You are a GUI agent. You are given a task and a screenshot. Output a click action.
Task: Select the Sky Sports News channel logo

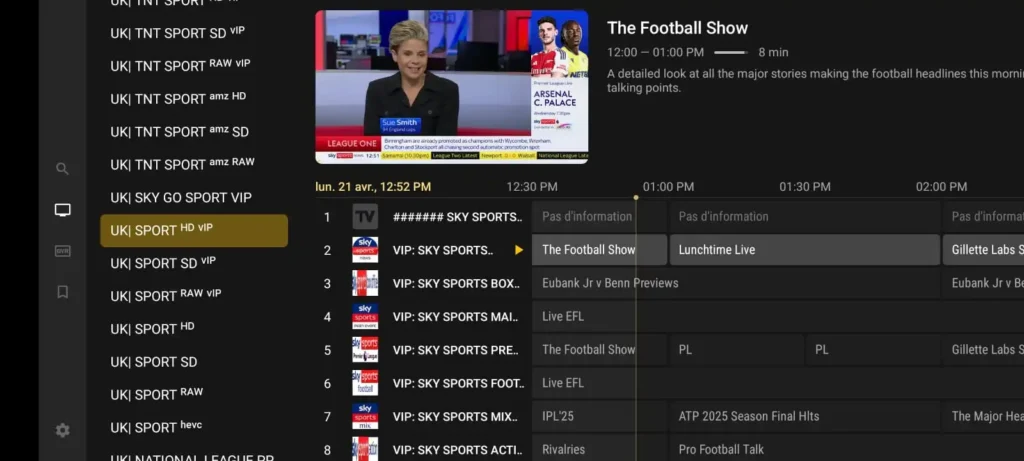click(365, 250)
